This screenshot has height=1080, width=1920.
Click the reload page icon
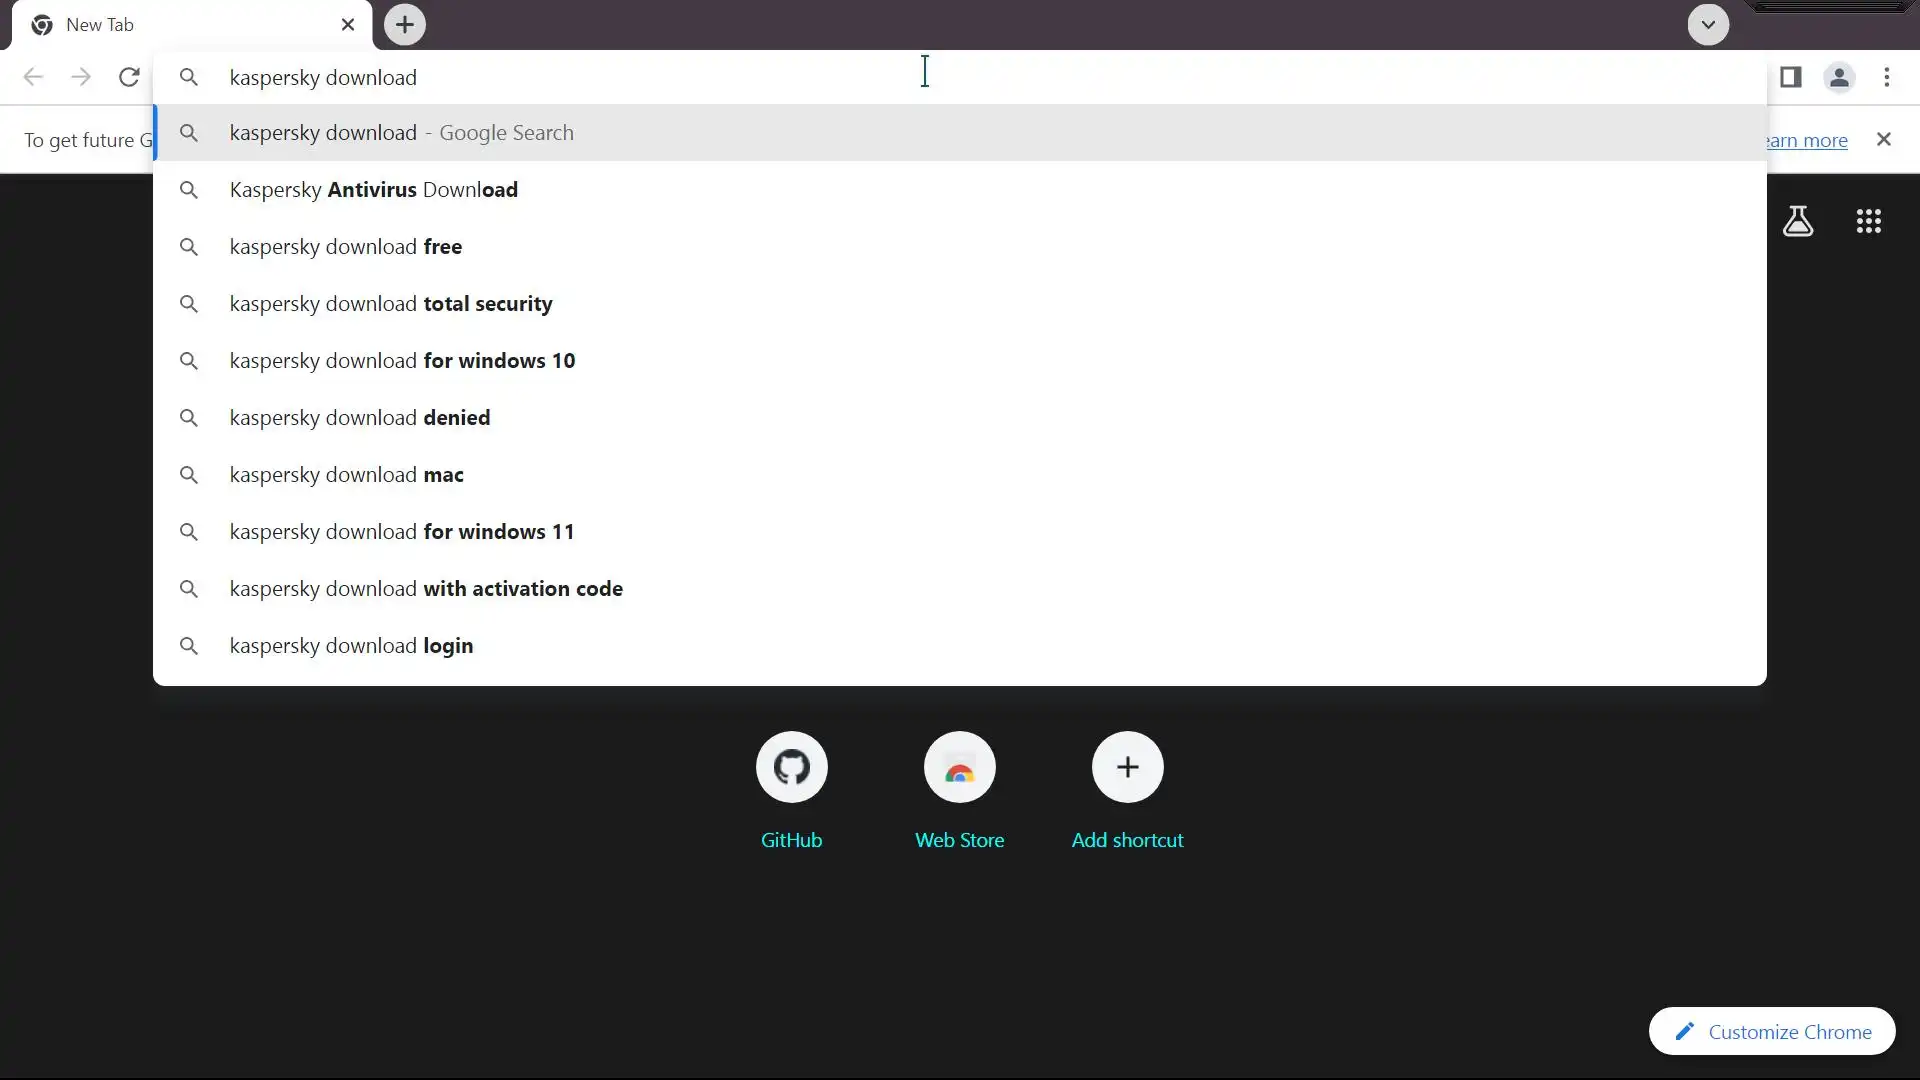[x=129, y=77]
